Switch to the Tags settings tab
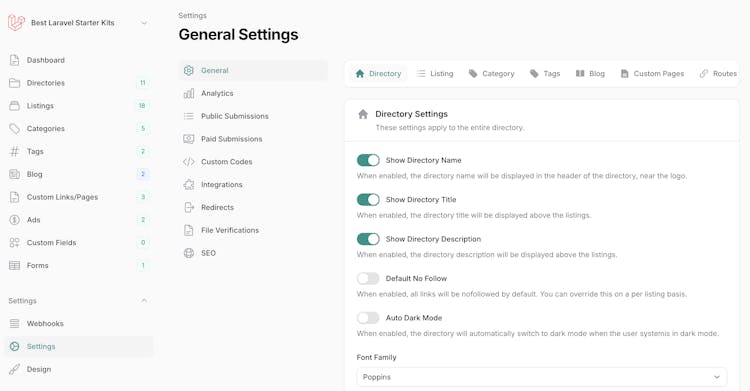 pyautogui.click(x=545, y=74)
